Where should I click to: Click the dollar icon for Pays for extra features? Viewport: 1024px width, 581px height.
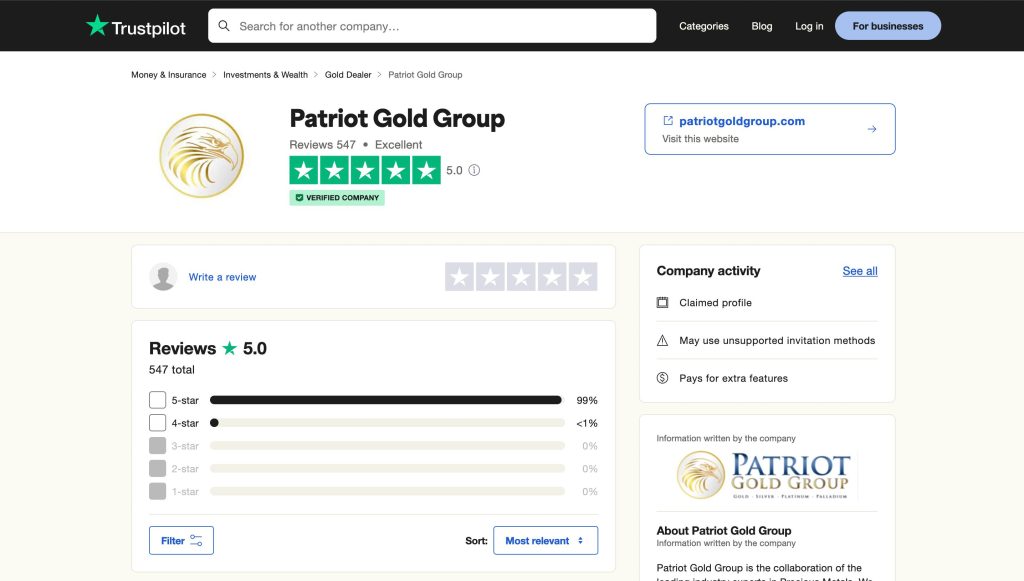pyautogui.click(x=662, y=378)
